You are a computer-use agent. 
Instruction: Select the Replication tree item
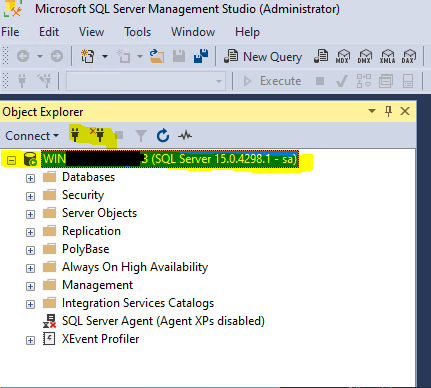coord(91,231)
